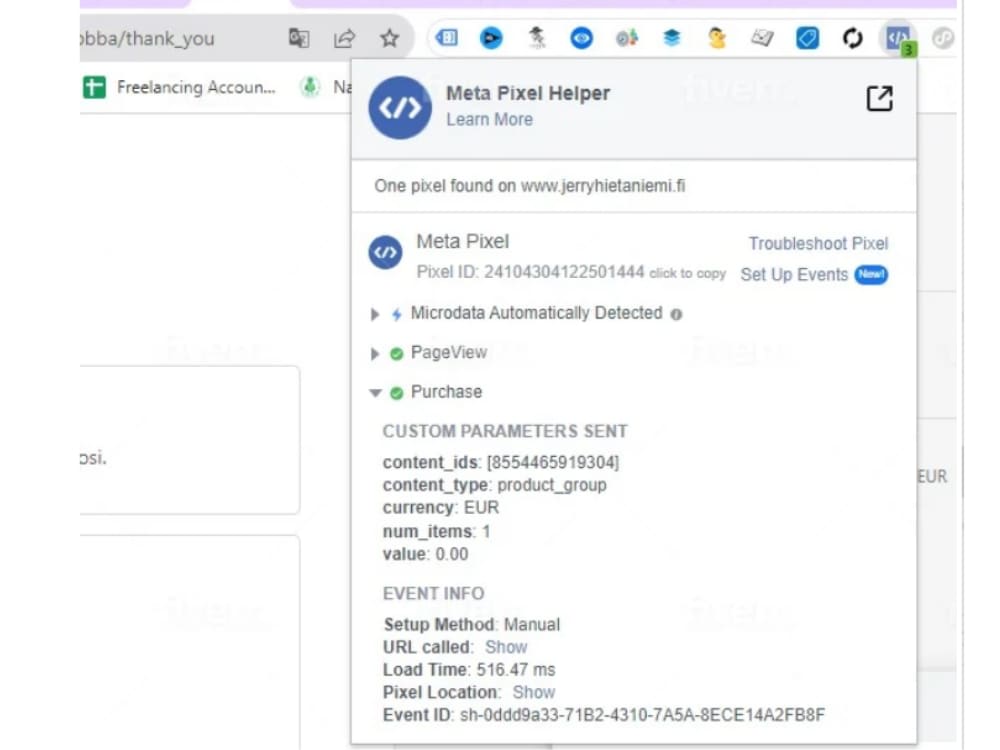Click the bookmark next to Freelancing Accounting
Image resolution: width=1000 pixels, height=750 pixels.
point(95,87)
